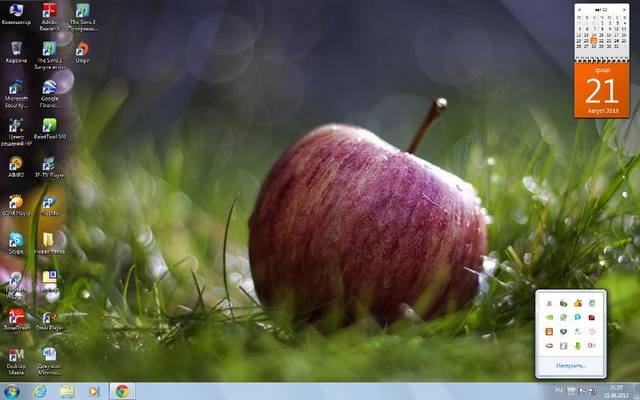Launch PaintTool SAI from the desktop

coord(49,126)
